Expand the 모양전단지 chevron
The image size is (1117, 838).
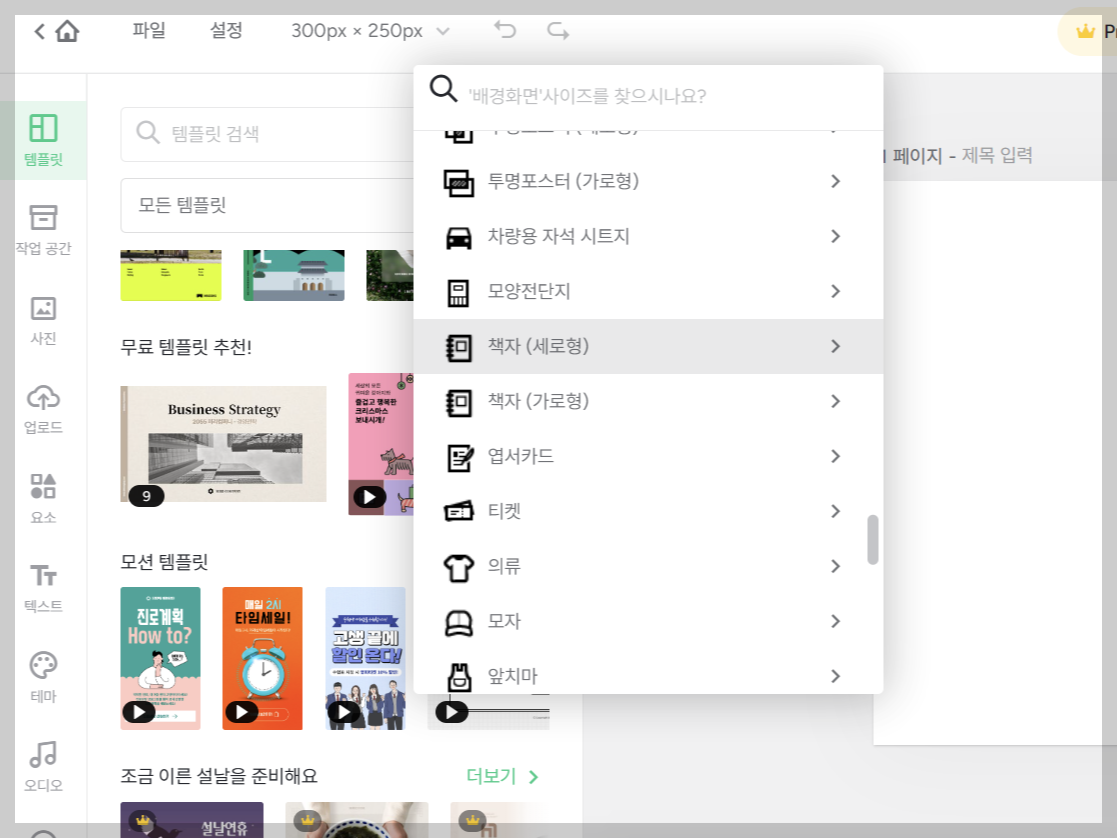836,291
